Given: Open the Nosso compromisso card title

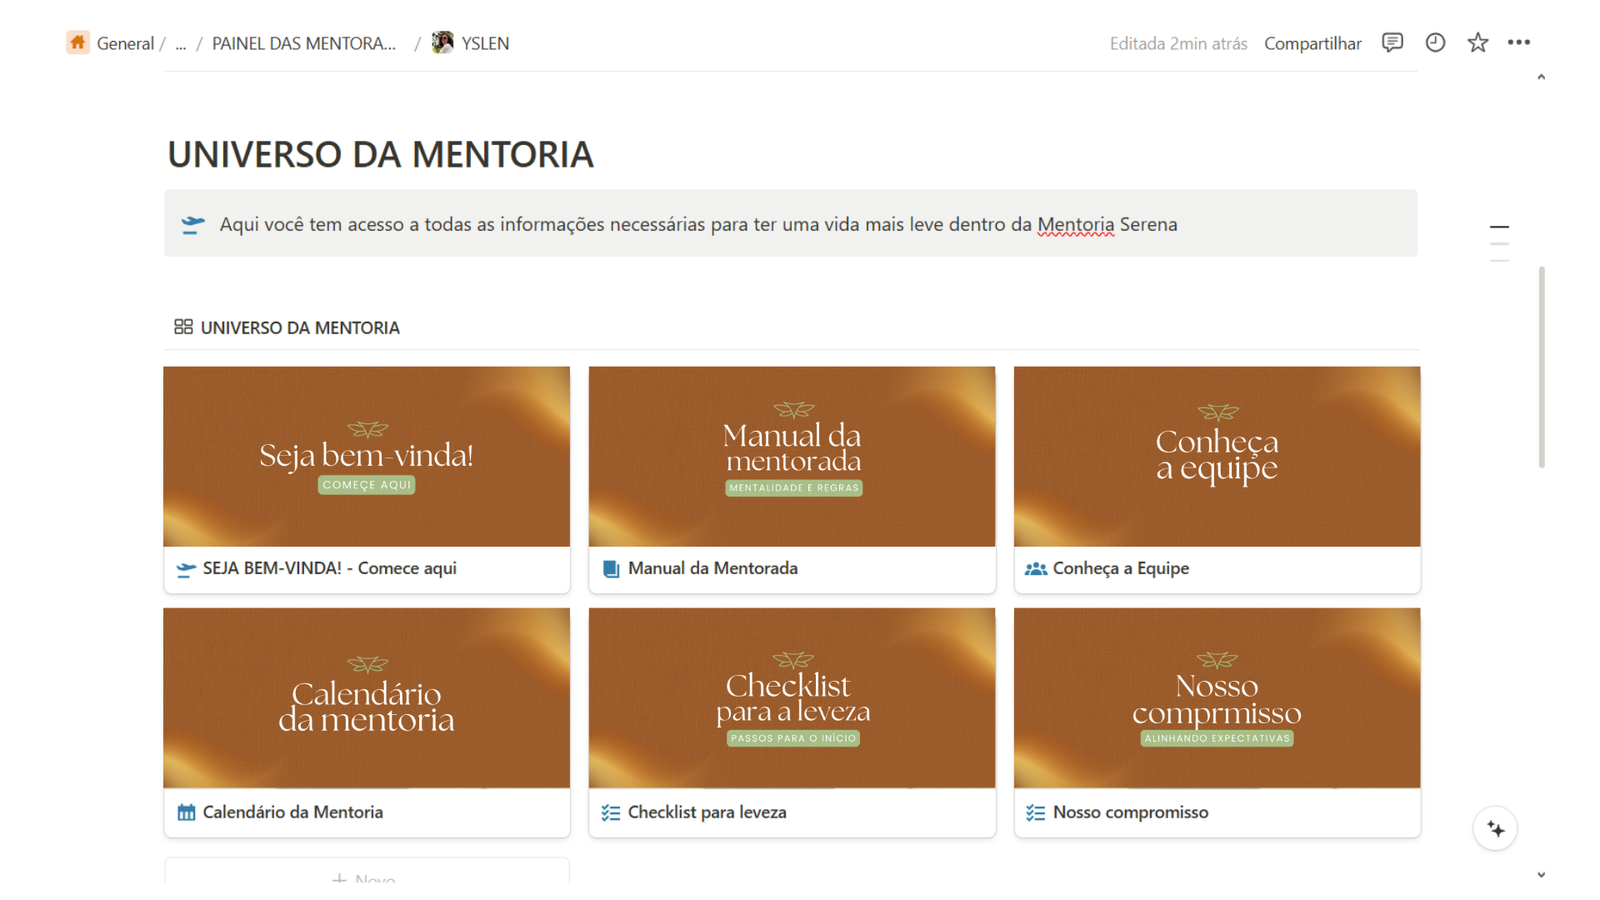Looking at the screenshot, I should (1131, 813).
